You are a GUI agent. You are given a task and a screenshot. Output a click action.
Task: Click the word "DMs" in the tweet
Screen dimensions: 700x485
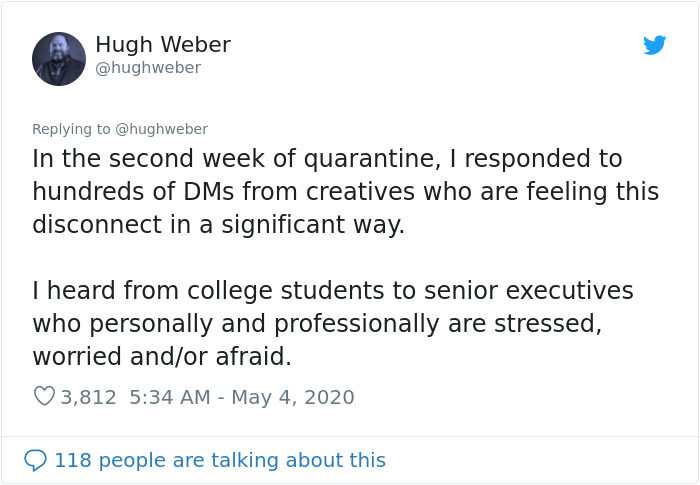click(x=209, y=191)
